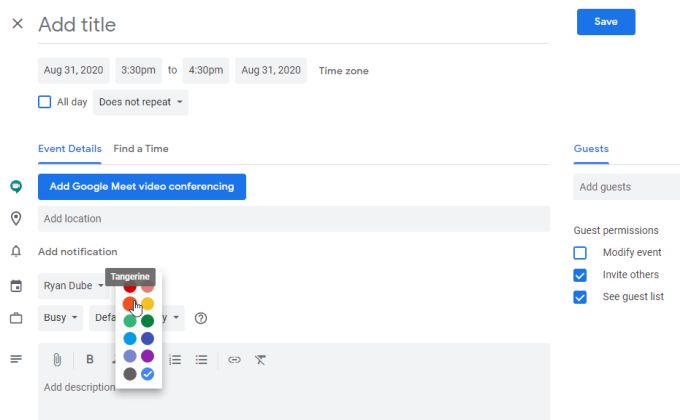This screenshot has width=680, height=420.
Task: Insert a bulleted list
Action: pos(201,360)
